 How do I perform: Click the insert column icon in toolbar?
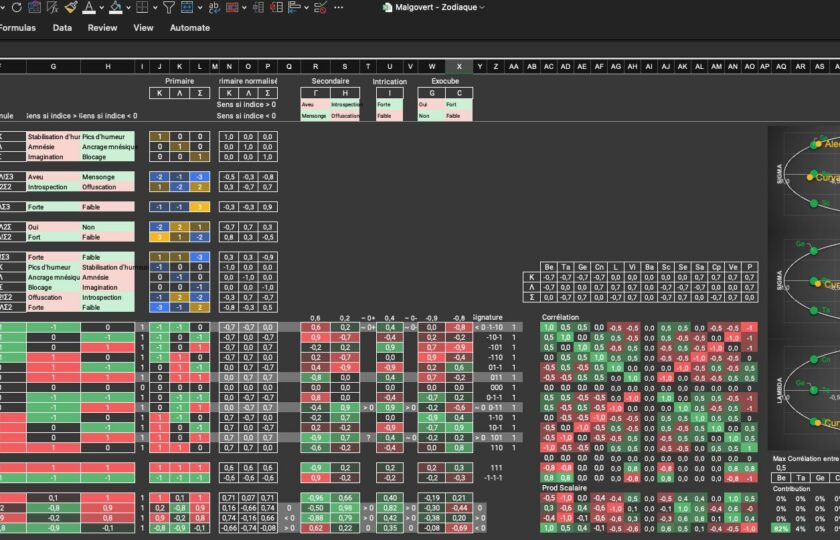click(x=258, y=7)
